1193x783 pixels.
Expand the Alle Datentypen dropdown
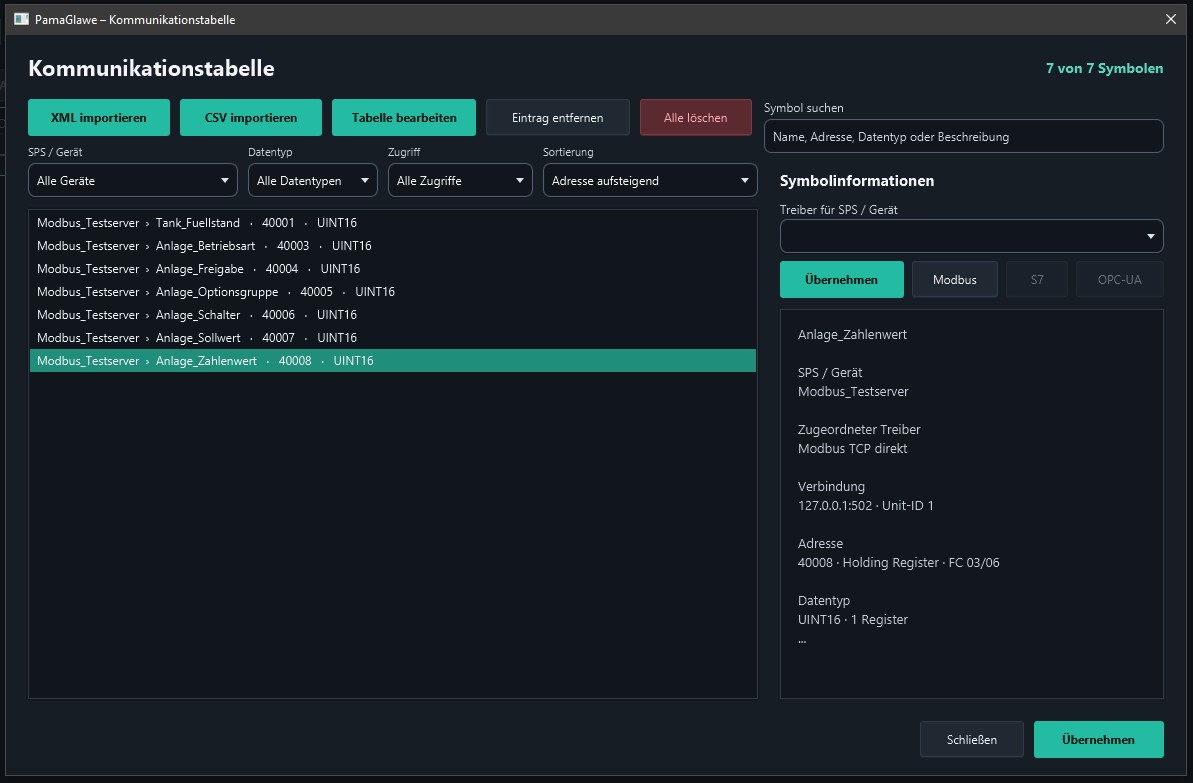(x=313, y=181)
